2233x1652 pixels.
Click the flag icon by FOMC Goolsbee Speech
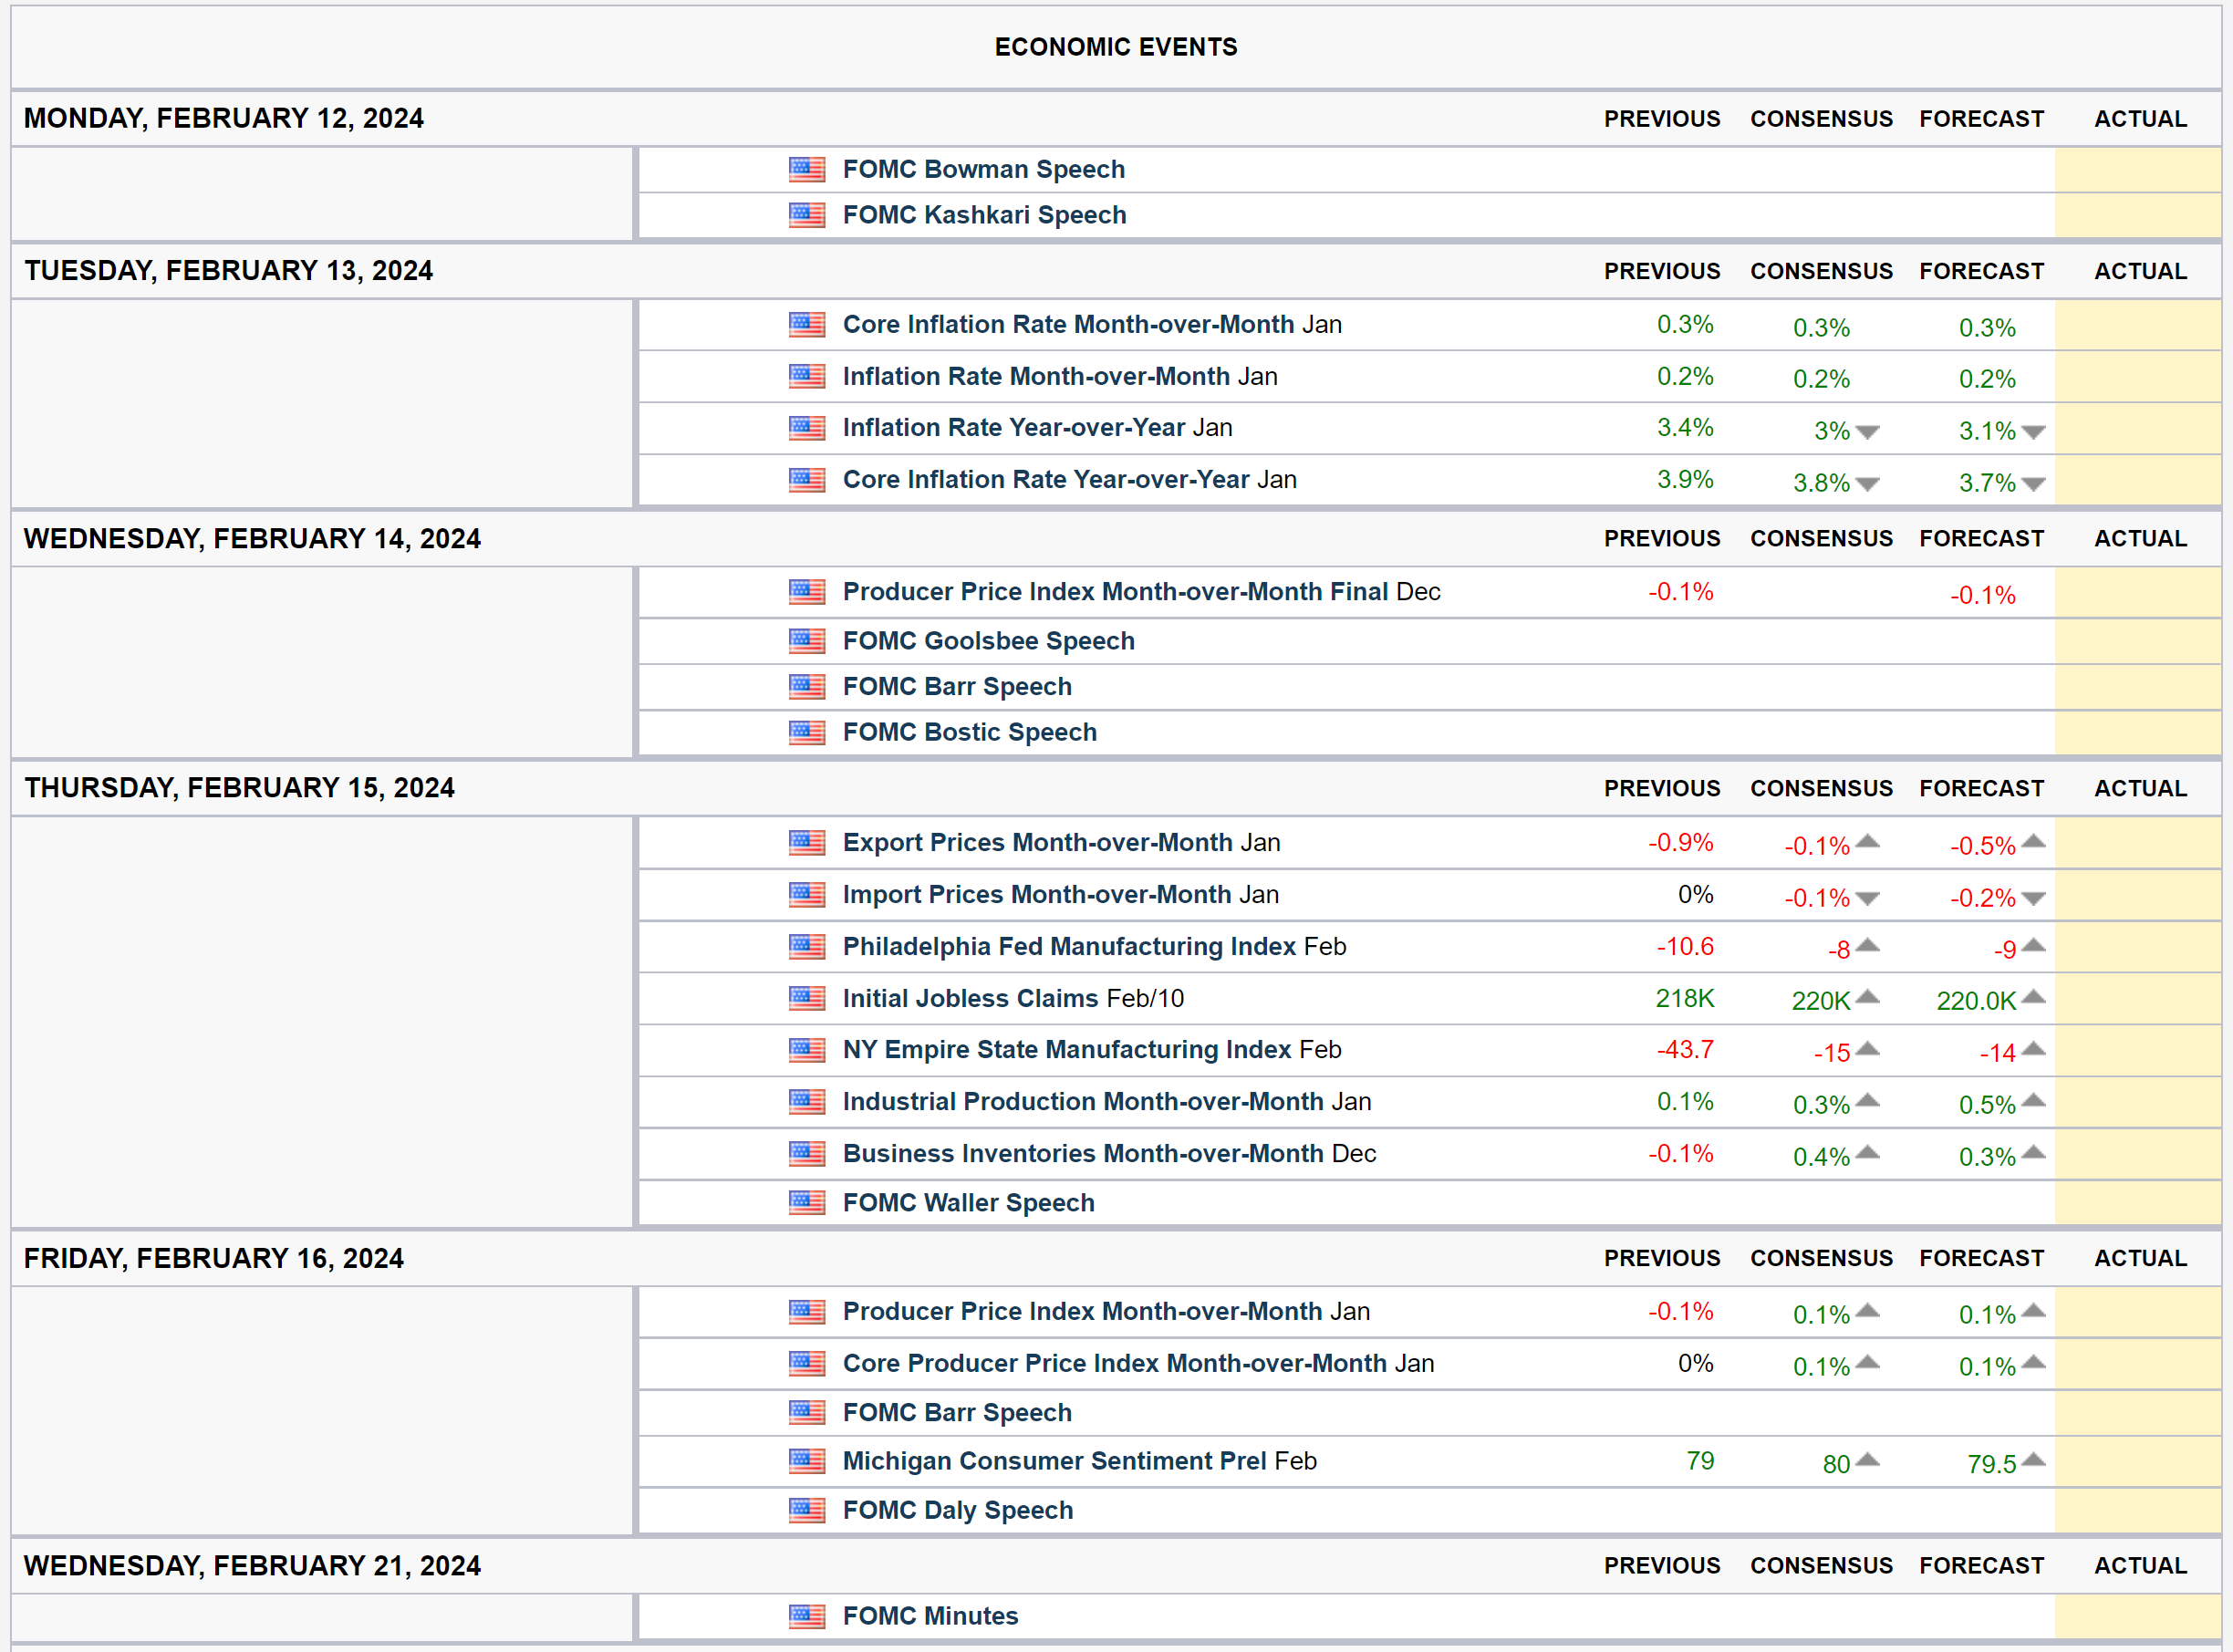click(806, 641)
